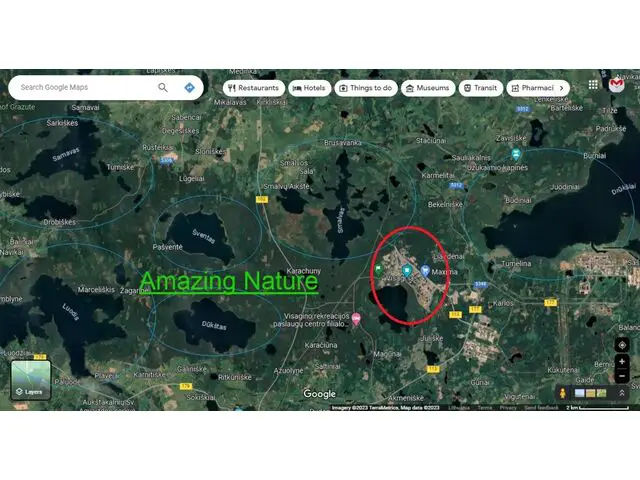Click the Privacy link in footer

click(x=508, y=408)
